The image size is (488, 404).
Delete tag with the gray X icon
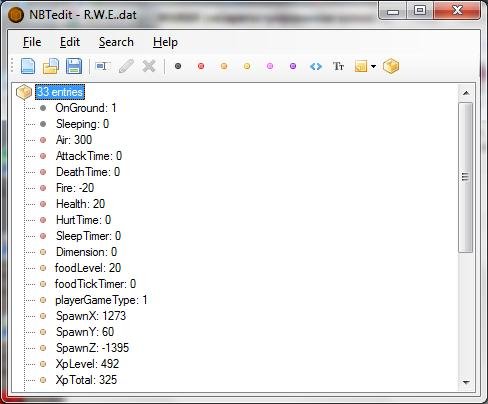149,66
